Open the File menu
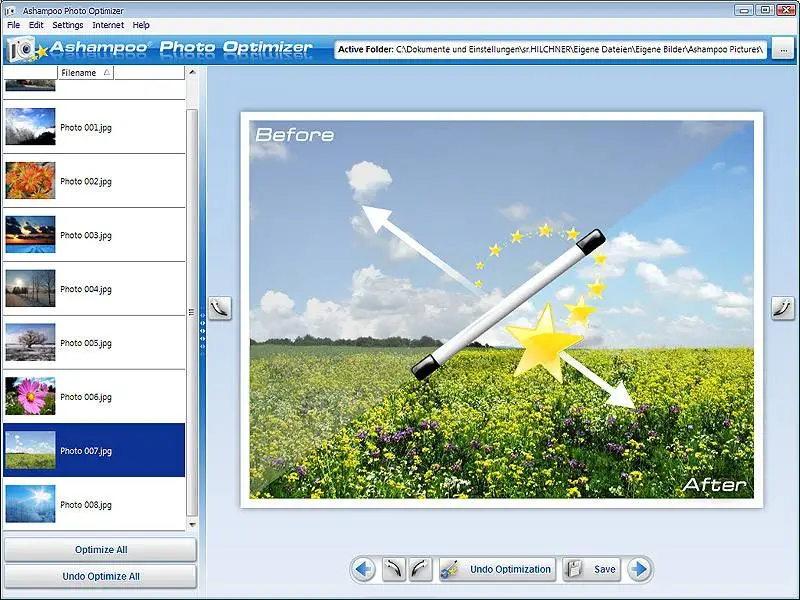Viewport: 800px width, 600px height. coord(13,25)
